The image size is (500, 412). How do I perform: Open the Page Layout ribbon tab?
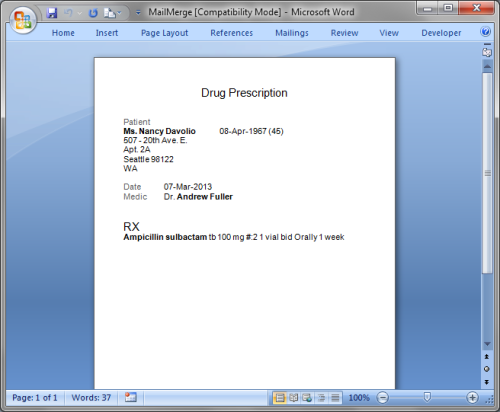coord(164,33)
